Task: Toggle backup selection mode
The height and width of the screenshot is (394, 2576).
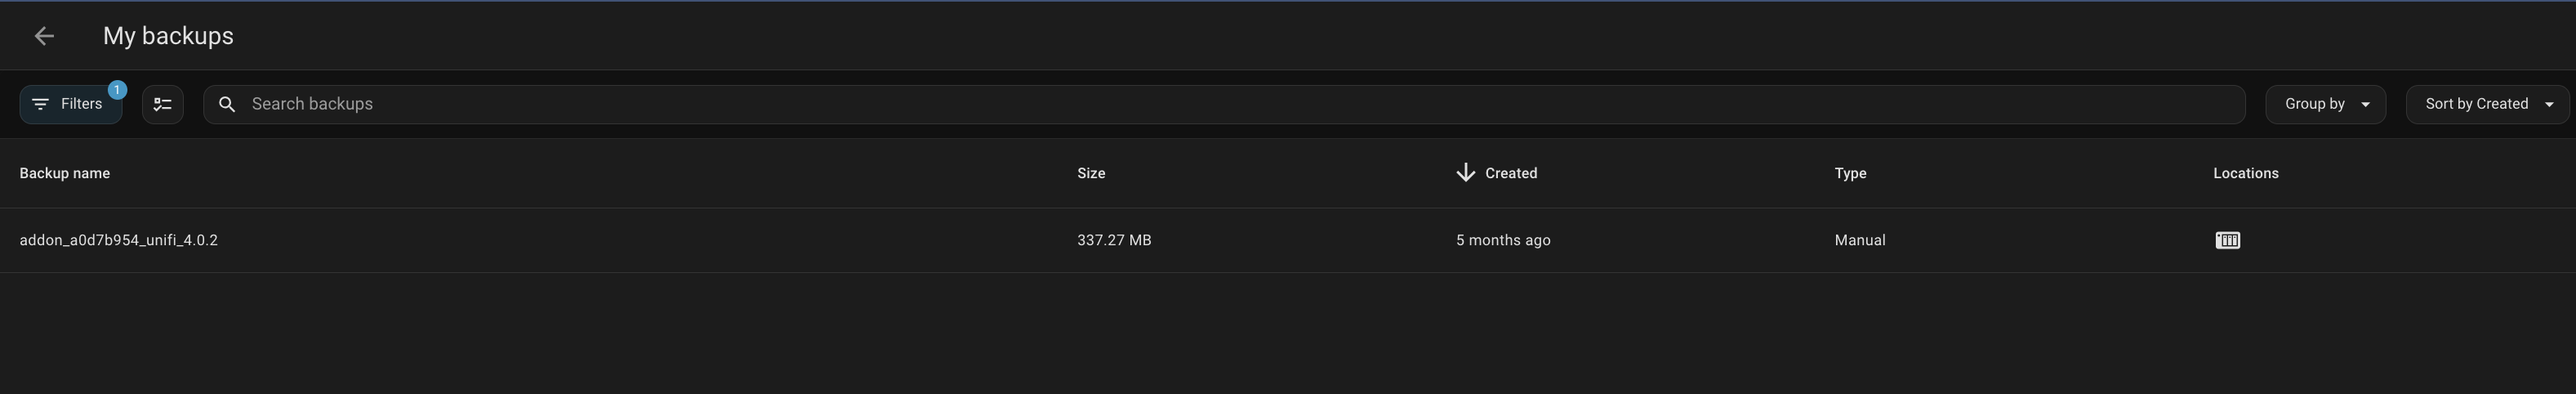Action: pos(163,104)
